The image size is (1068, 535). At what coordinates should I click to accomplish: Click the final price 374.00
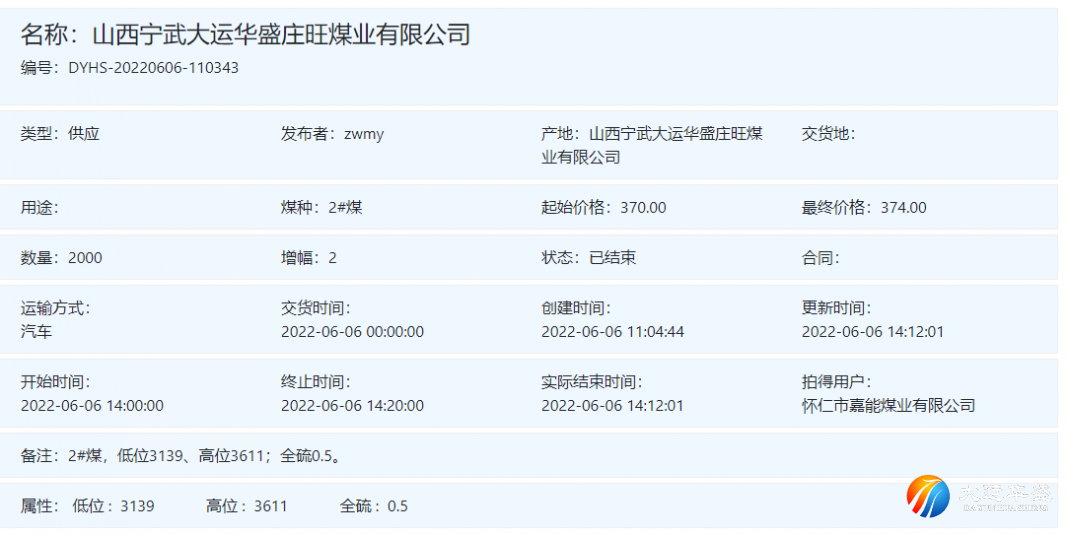click(x=903, y=208)
